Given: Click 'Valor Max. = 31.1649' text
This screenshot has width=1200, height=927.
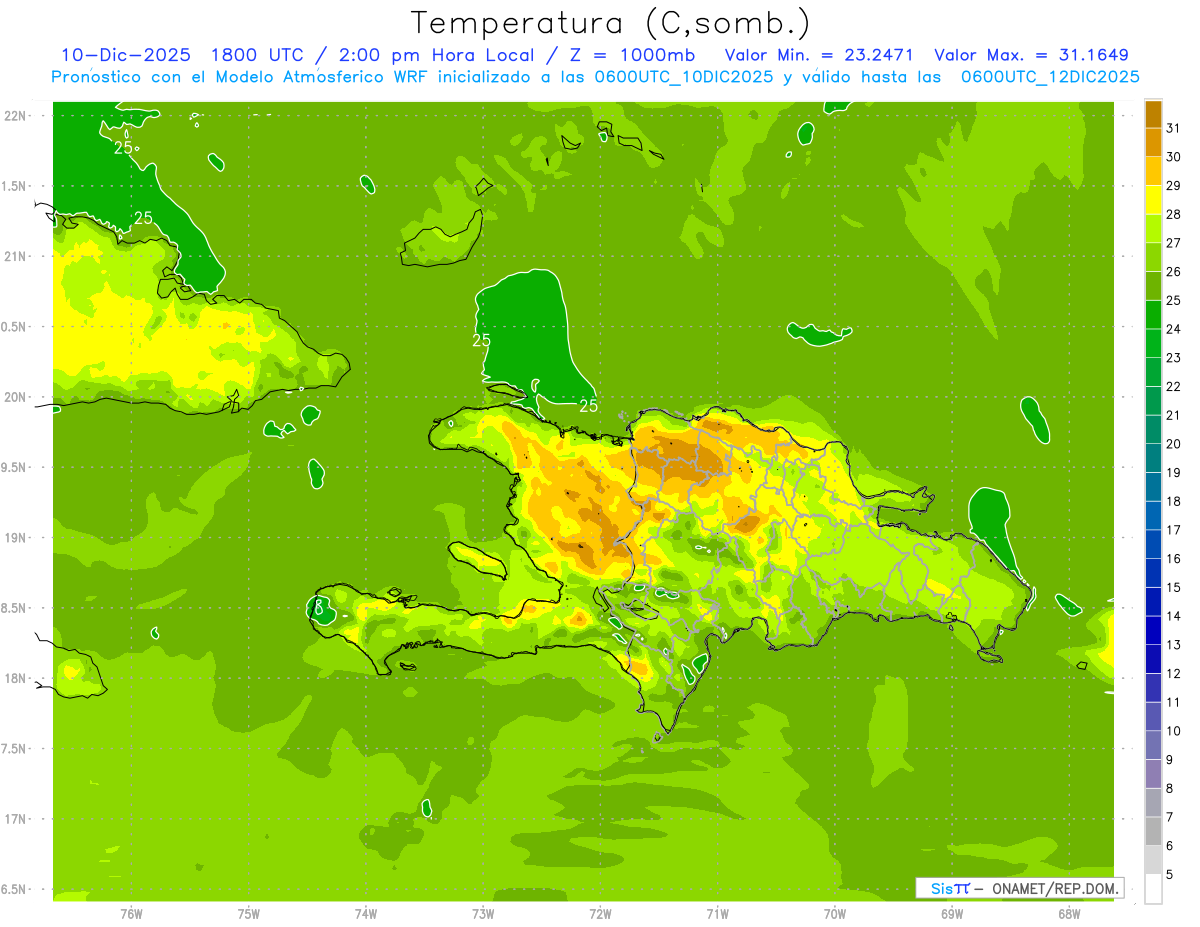Looking at the screenshot, I should click(x=1031, y=55).
